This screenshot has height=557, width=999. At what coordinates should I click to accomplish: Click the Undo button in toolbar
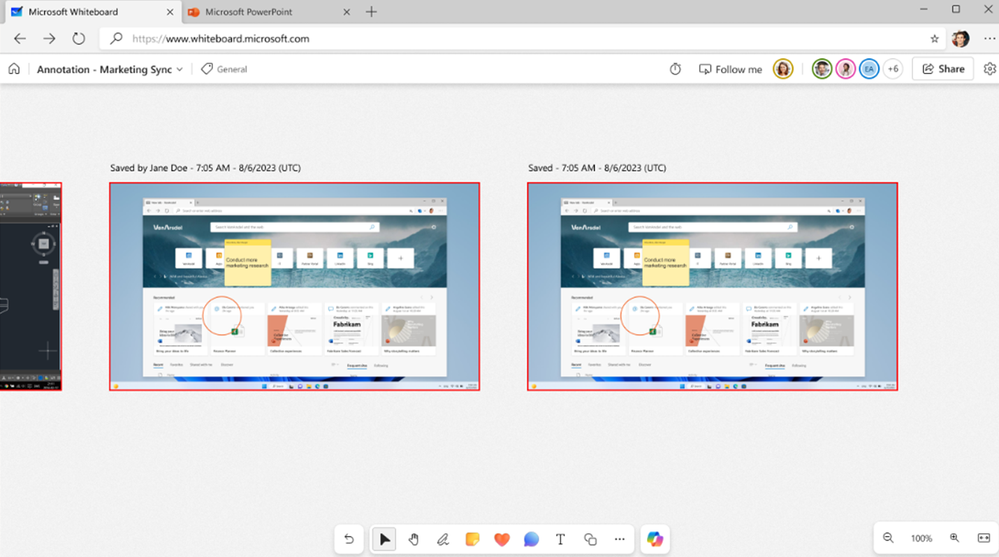click(349, 539)
